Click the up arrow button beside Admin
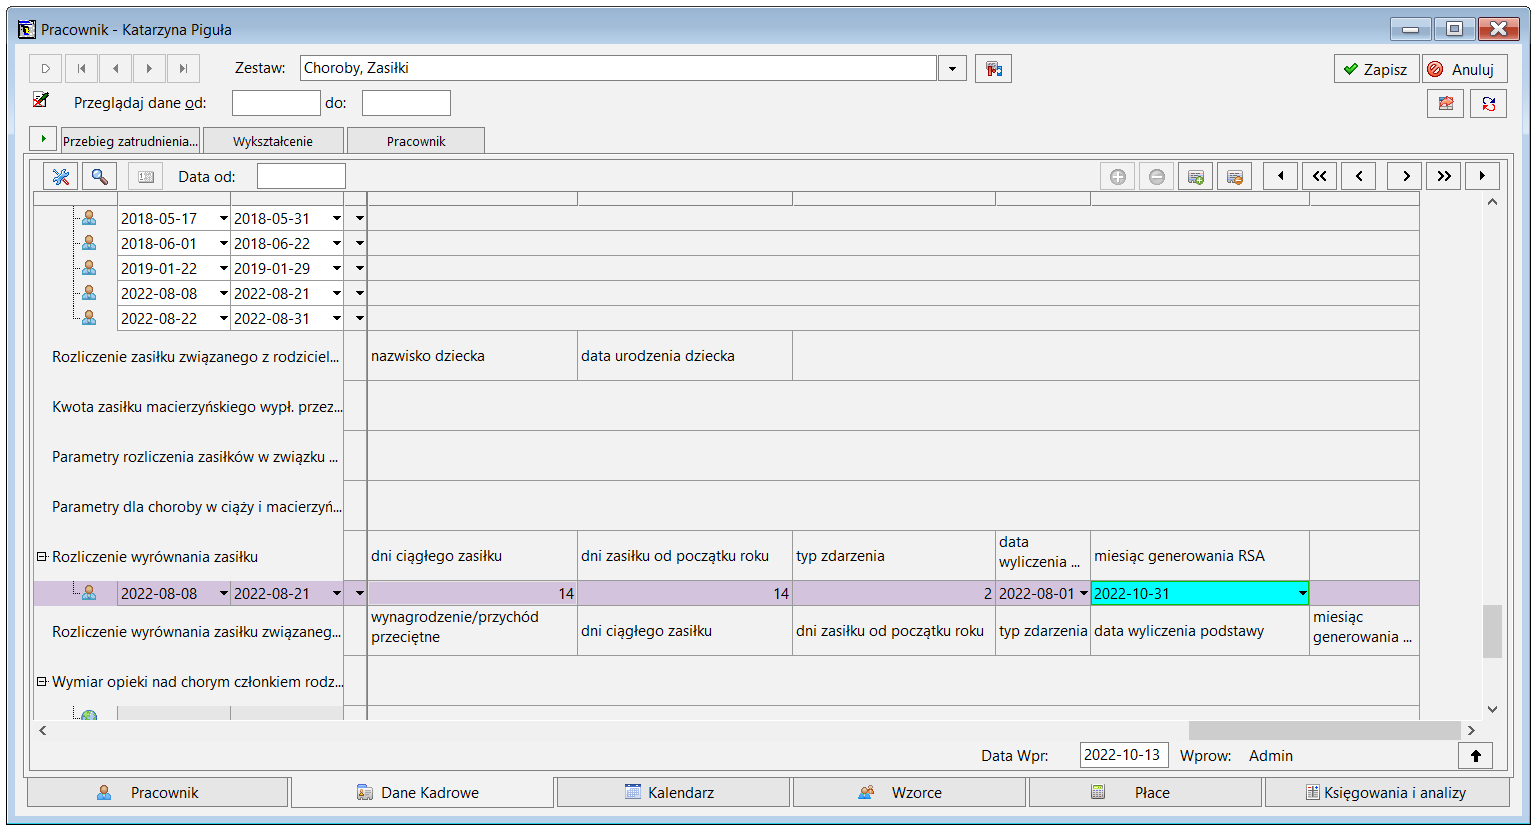 1476,756
